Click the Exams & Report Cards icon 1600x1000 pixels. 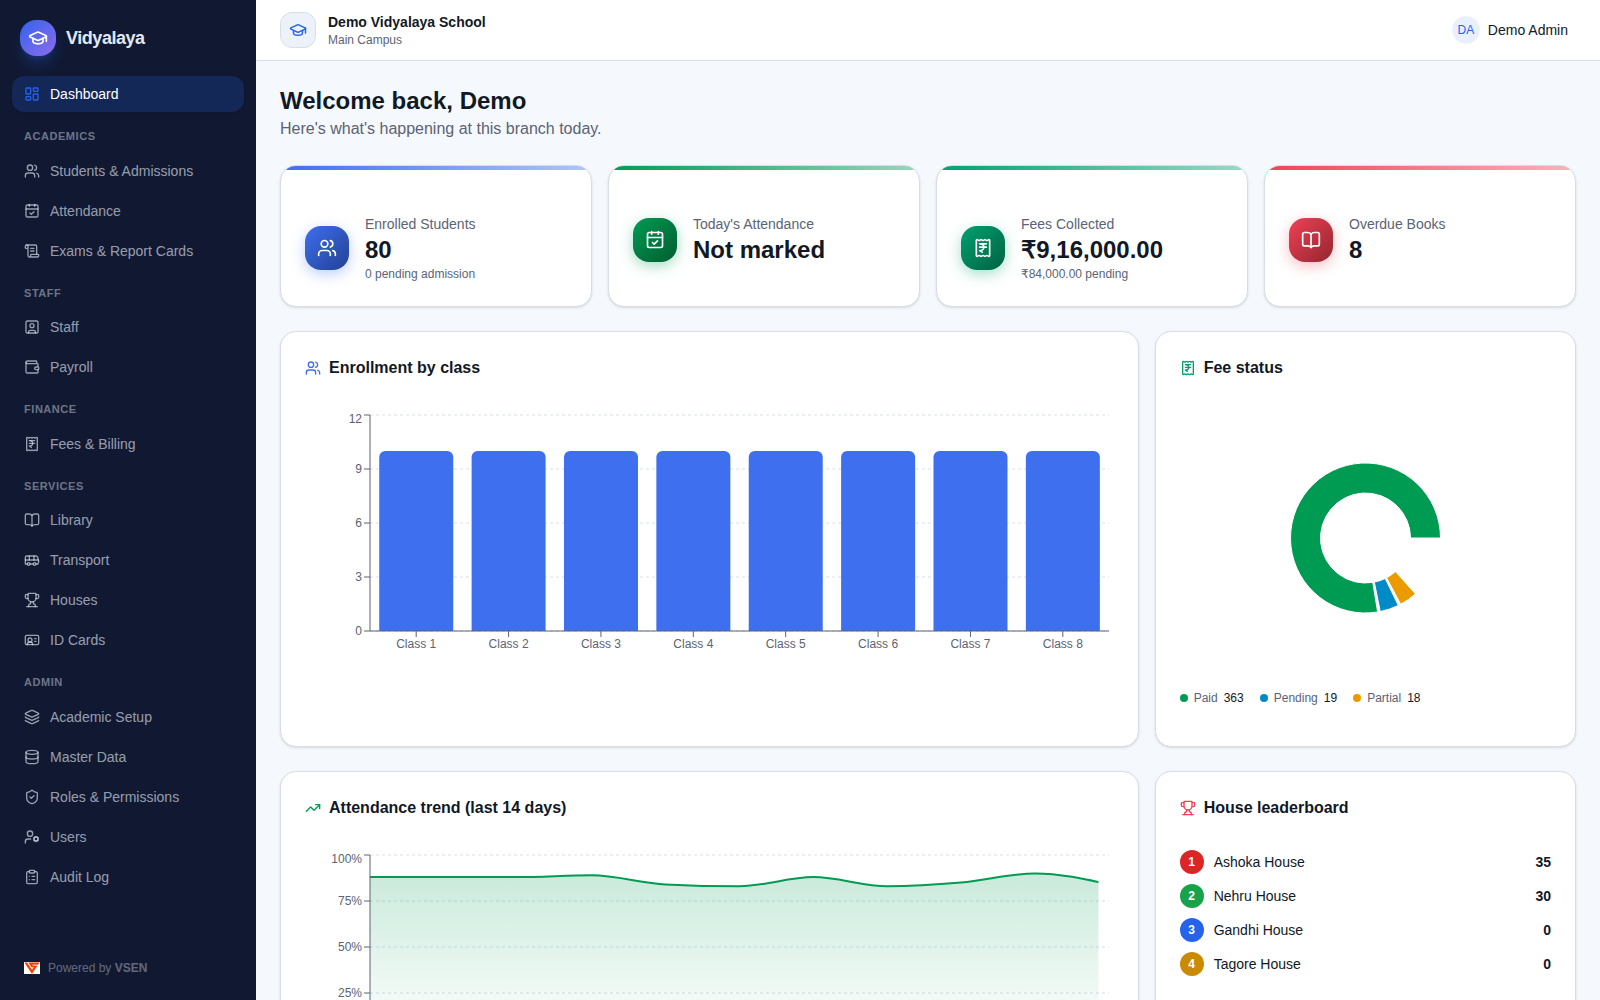coord(32,251)
